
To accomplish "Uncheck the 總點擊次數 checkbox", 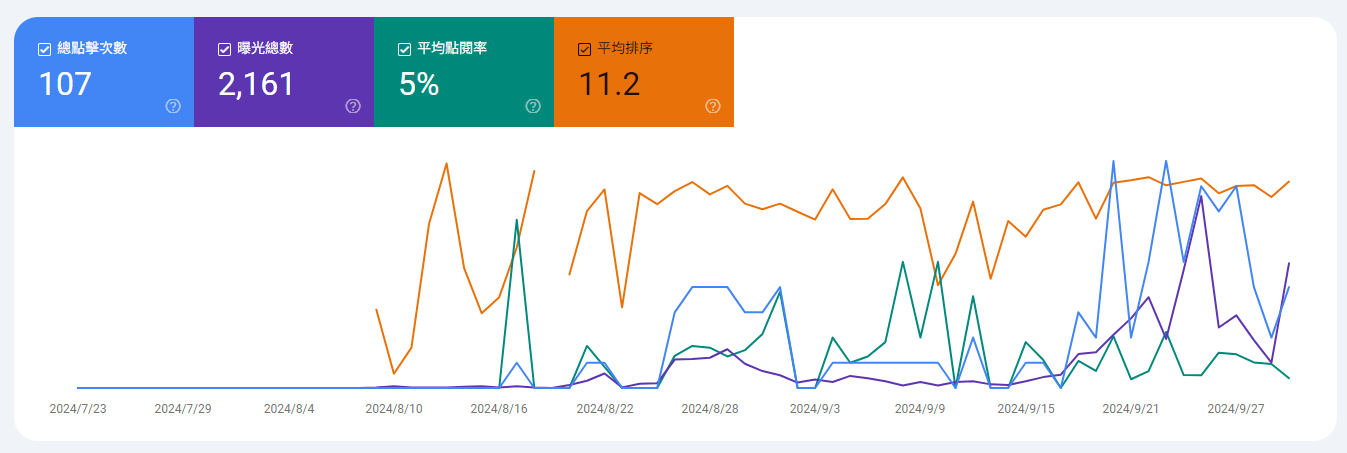I will [44, 49].
